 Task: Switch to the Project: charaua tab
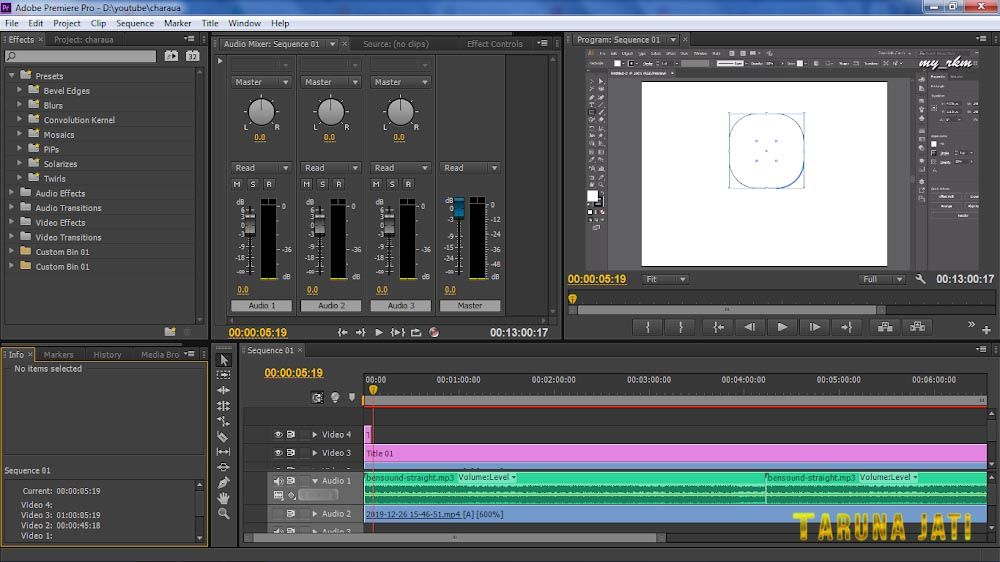click(x=84, y=40)
